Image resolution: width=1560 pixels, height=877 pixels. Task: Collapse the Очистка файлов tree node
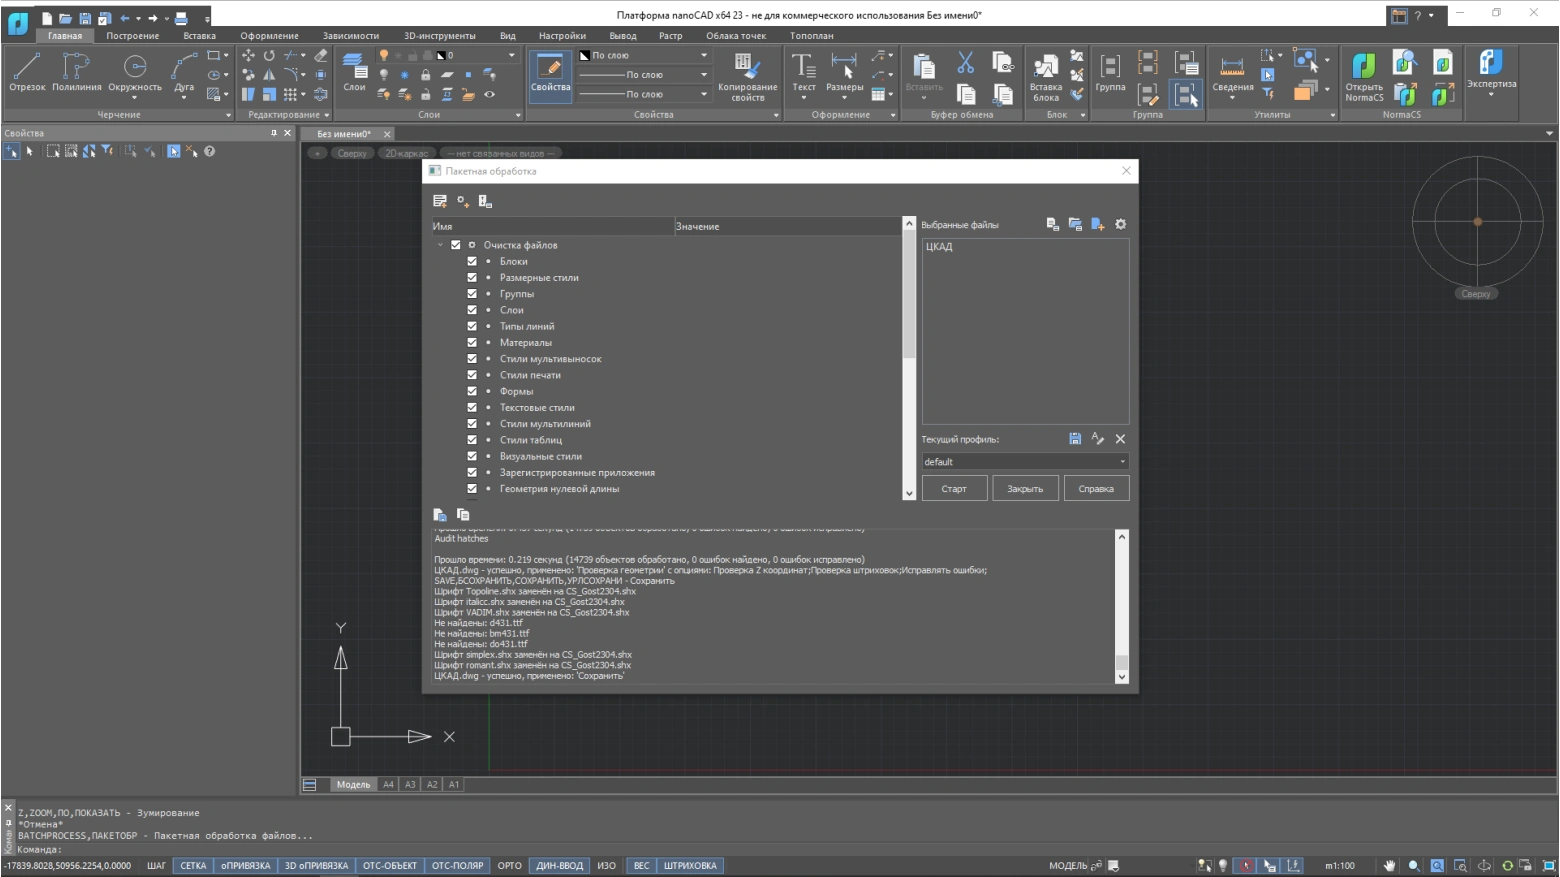click(440, 245)
